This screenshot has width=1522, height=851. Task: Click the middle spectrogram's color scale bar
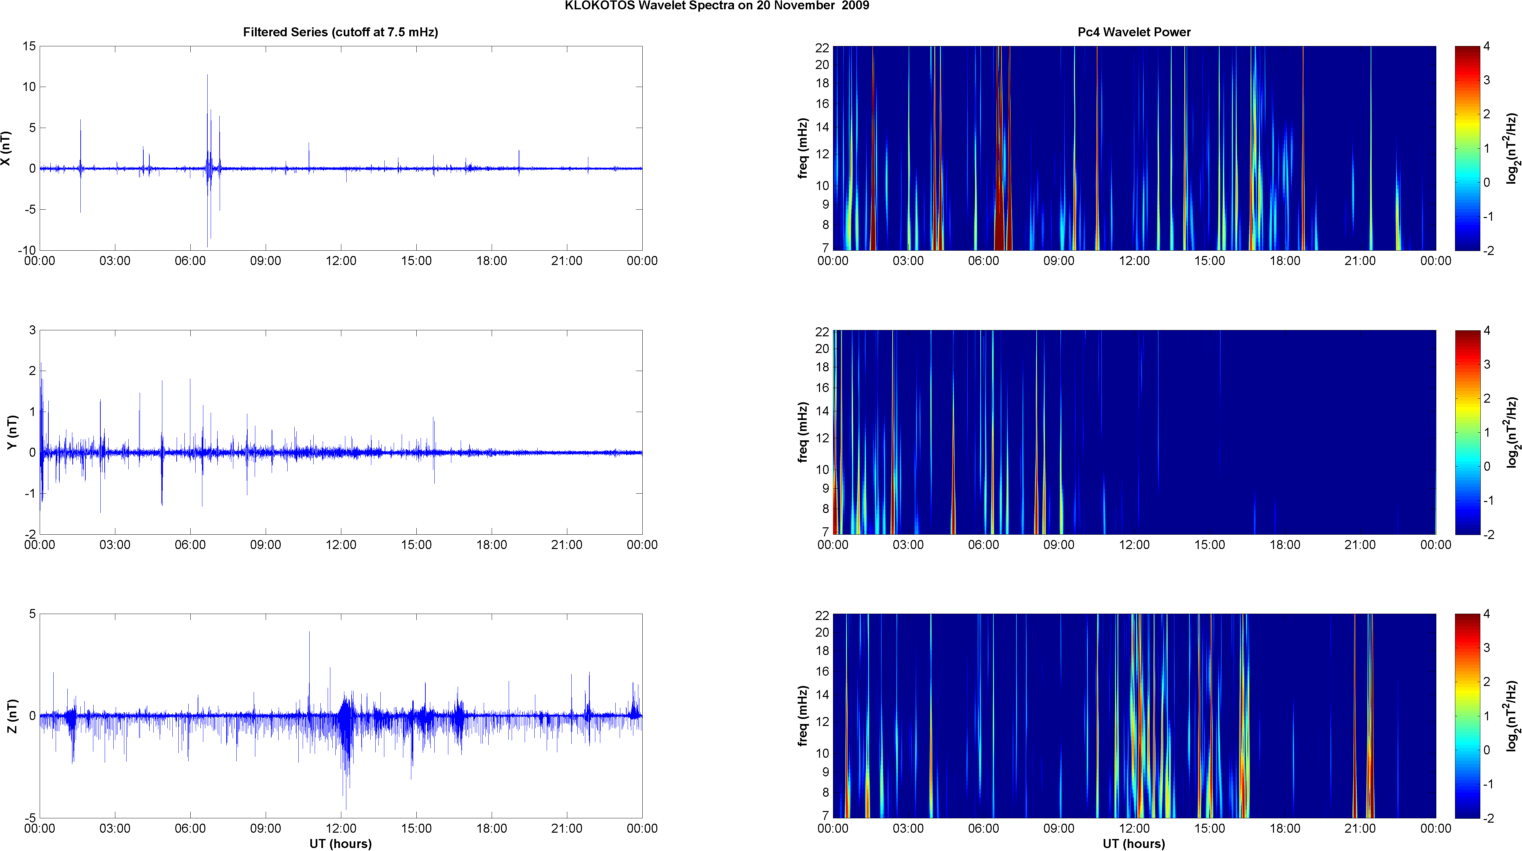[1466, 432]
